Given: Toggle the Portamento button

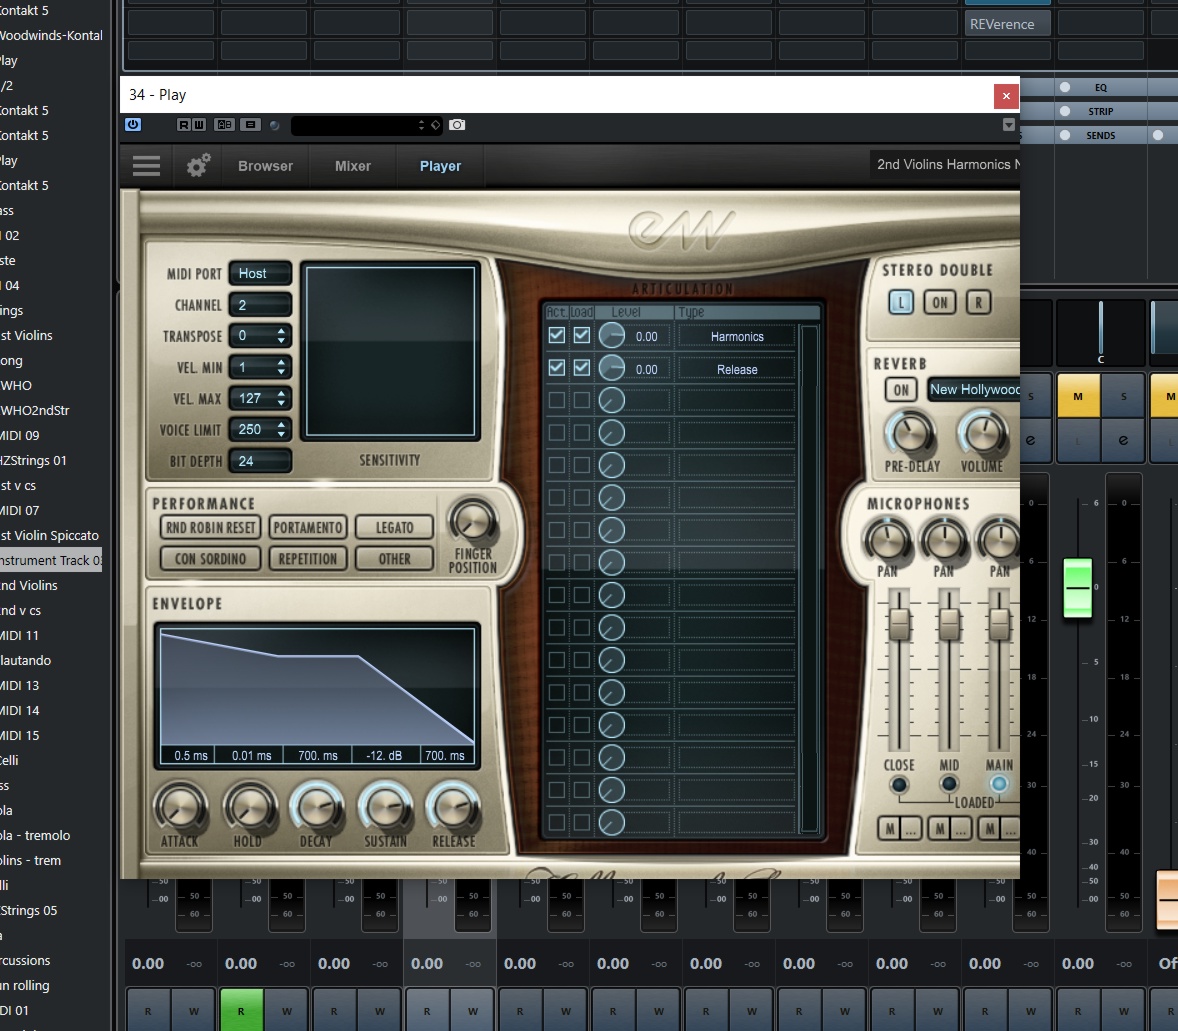Looking at the screenshot, I should coord(308,528).
